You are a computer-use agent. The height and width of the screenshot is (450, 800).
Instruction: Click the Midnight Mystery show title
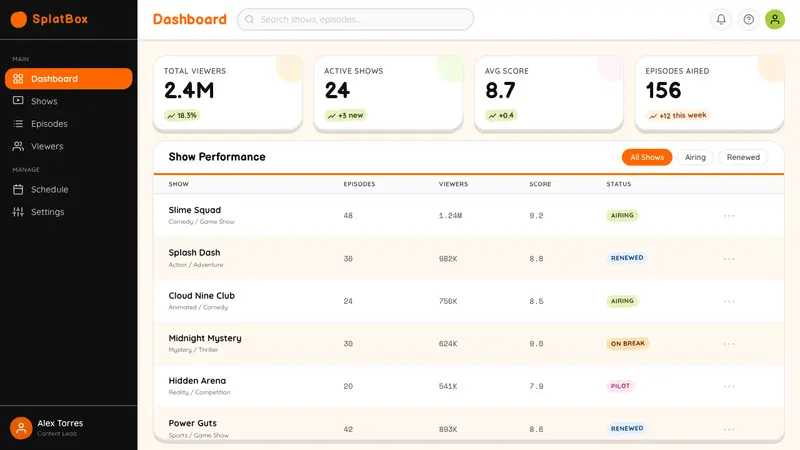click(205, 338)
